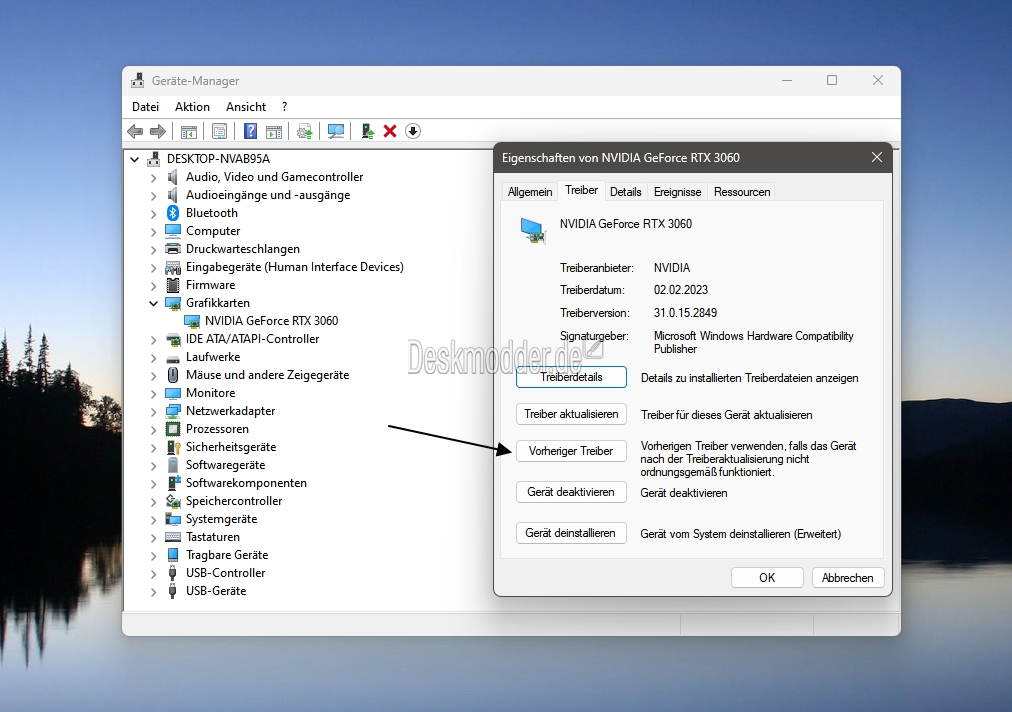Select the Monitore category icon
The image size is (1012, 712).
click(x=173, y=393)
